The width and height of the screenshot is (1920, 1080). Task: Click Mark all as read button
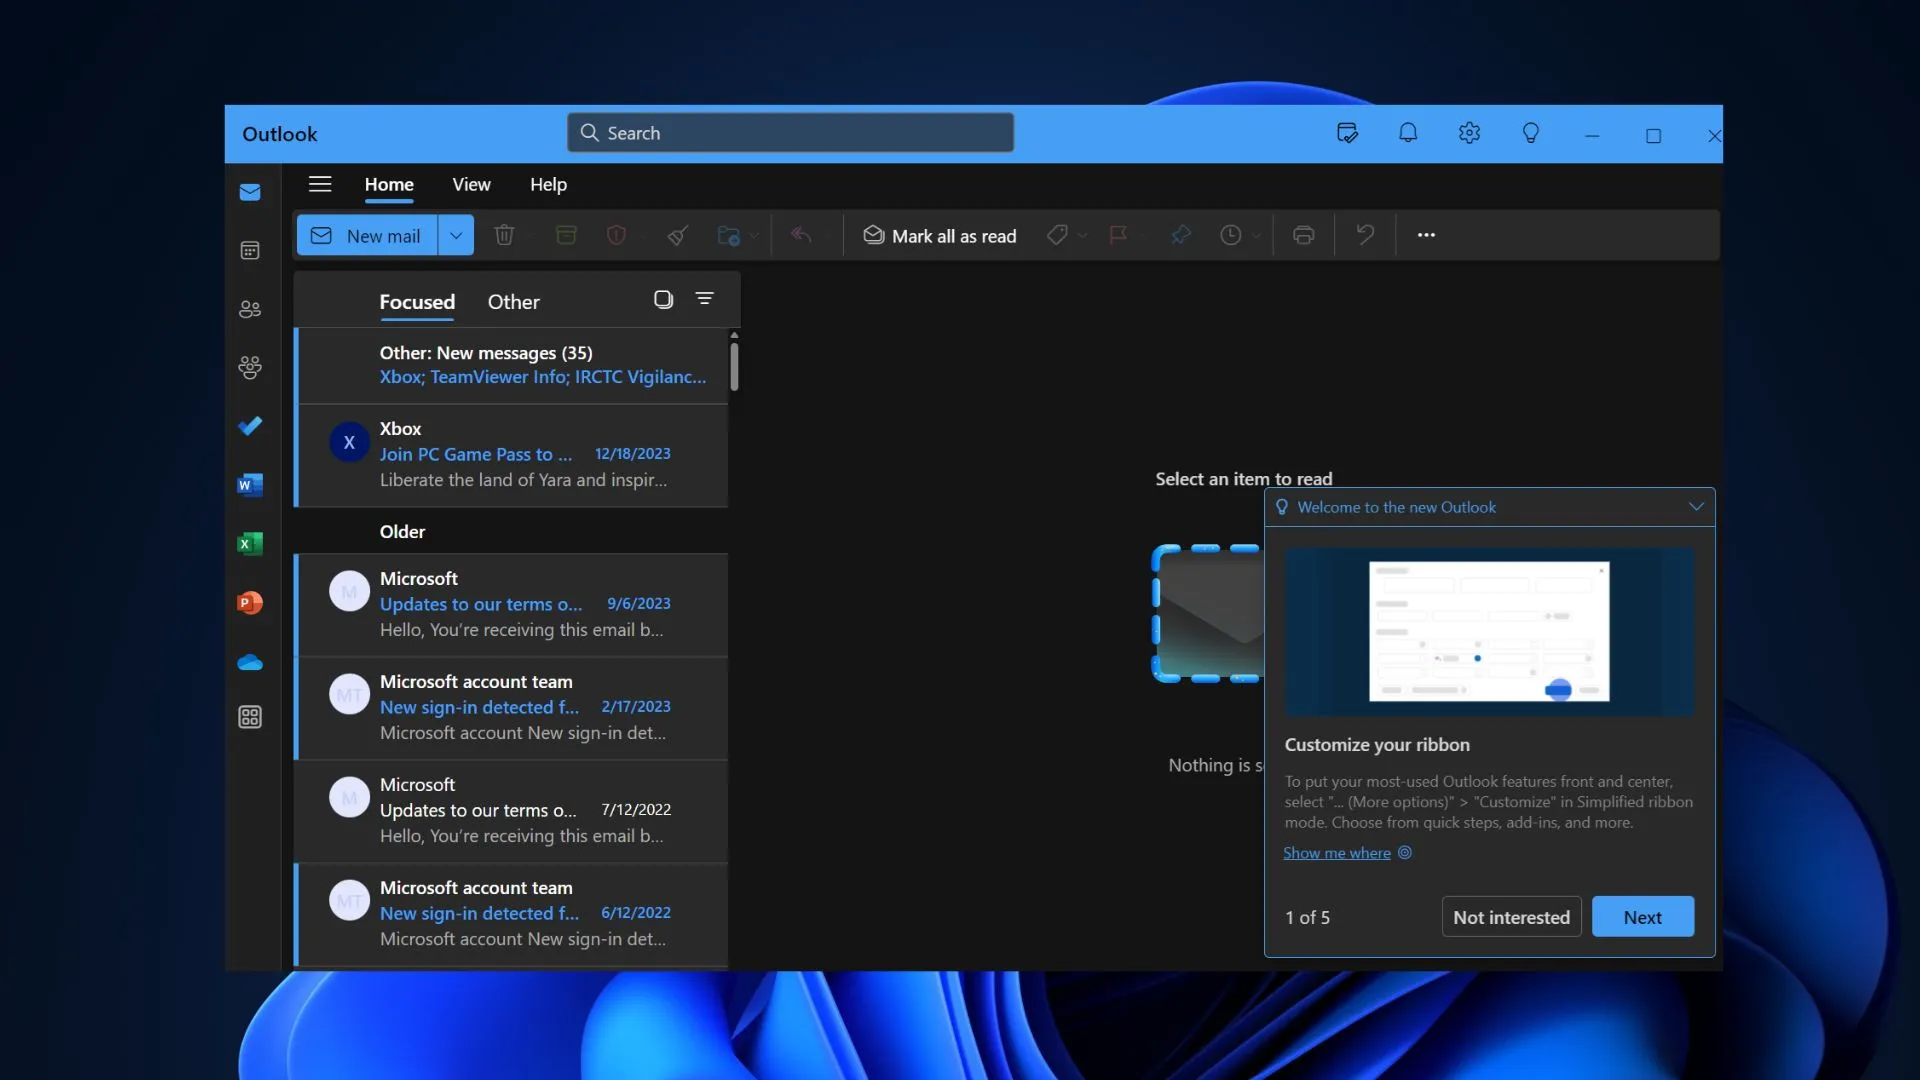939,233
